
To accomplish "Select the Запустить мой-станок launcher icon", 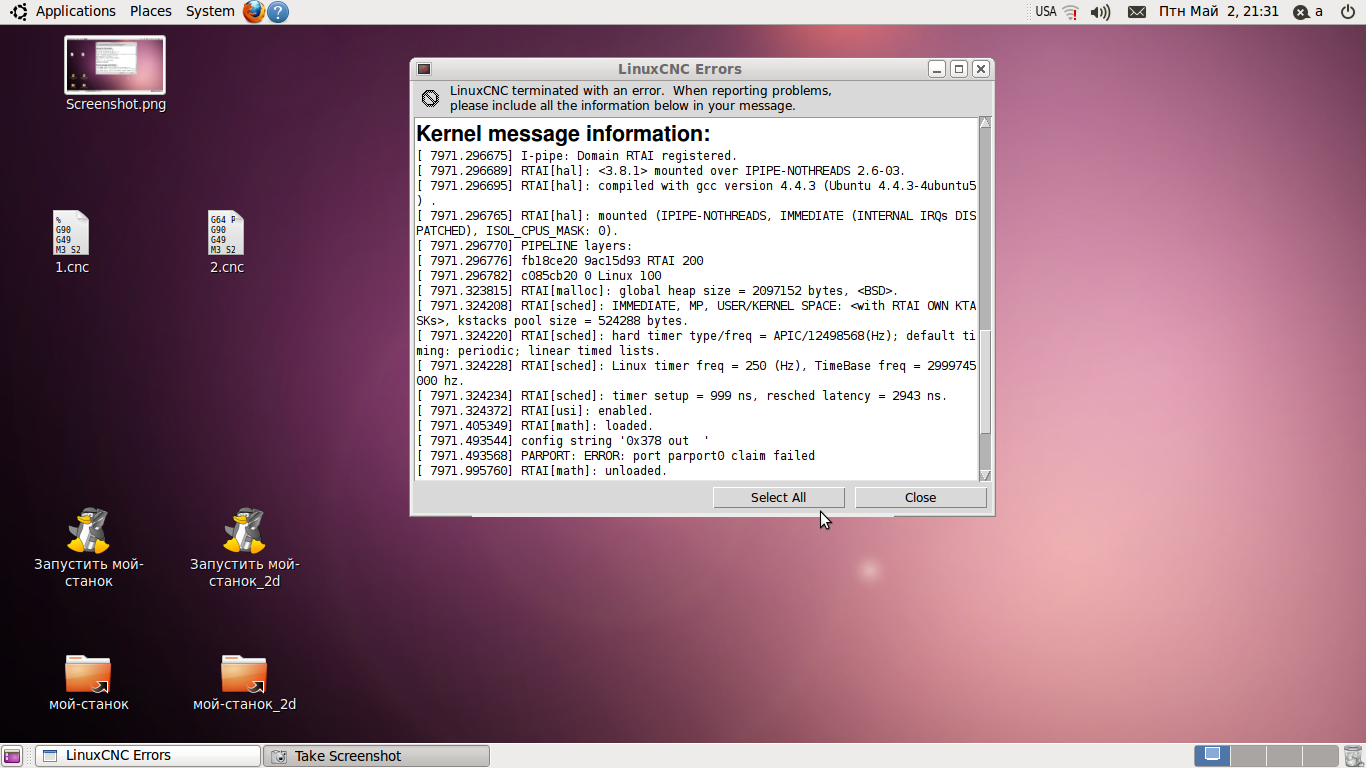I will pos(88,548).
